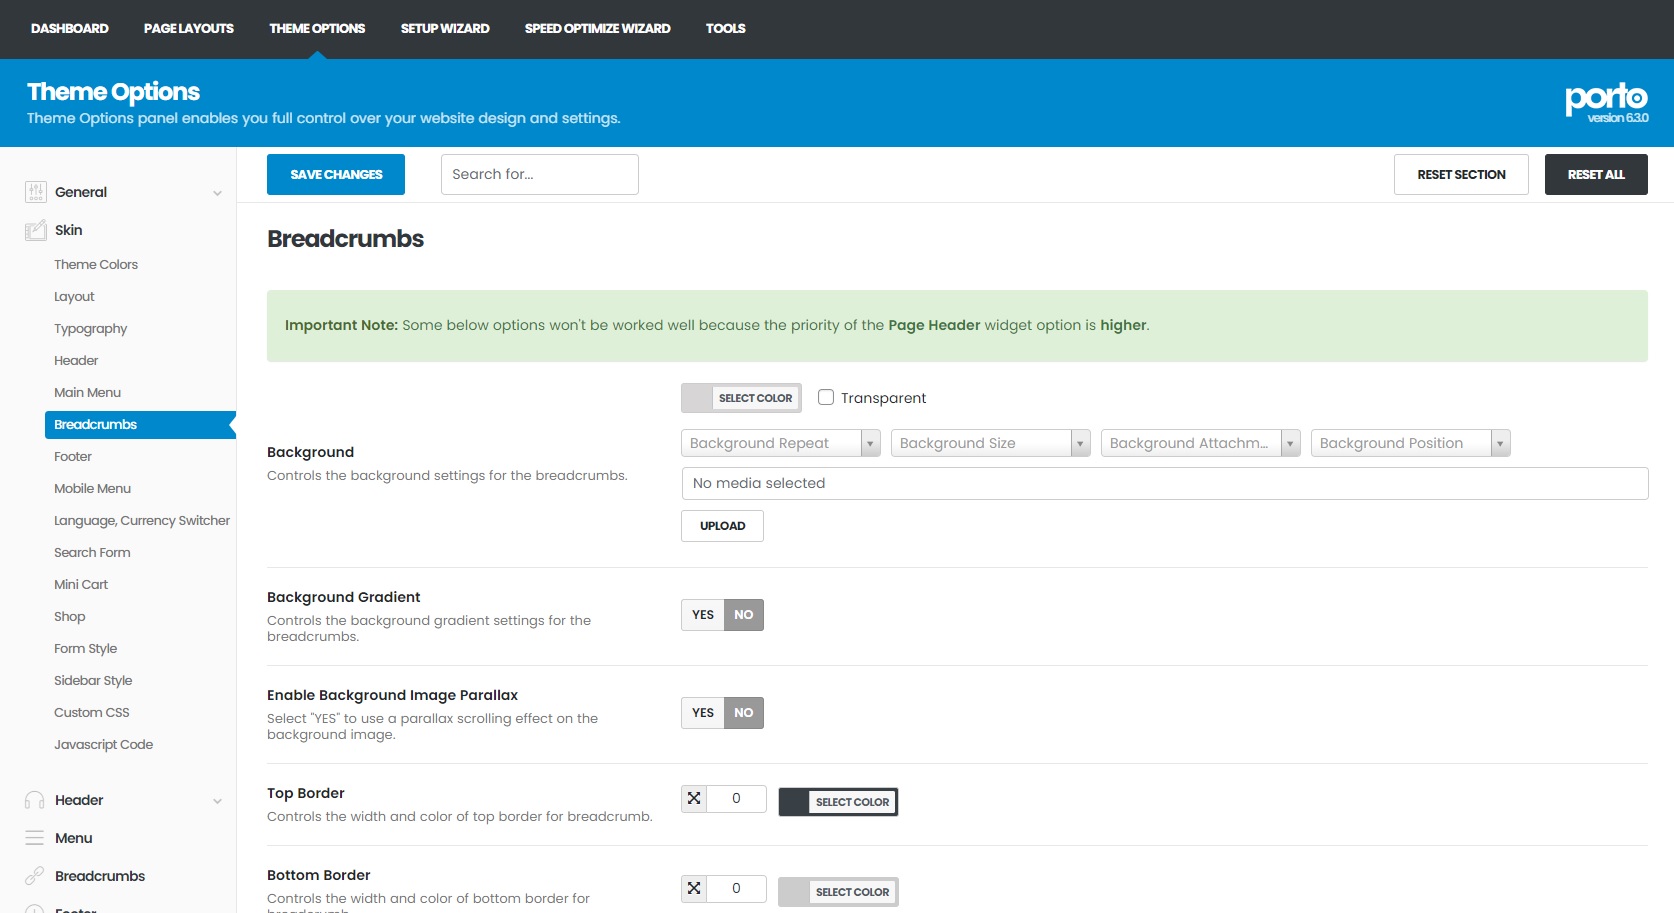
Task: Go to Page Layouts in top navigation
Action: 189,28
